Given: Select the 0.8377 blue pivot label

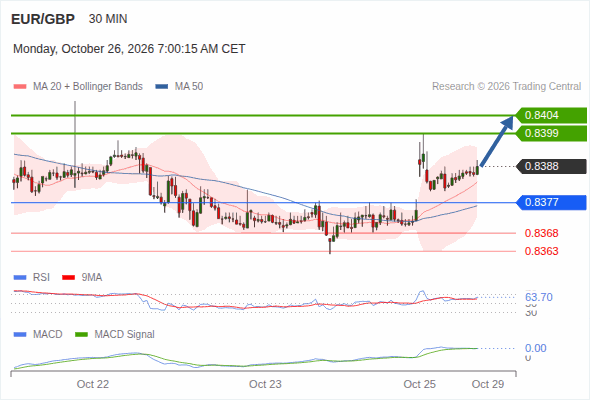Looking at the screenshot, I should point(551,202).
